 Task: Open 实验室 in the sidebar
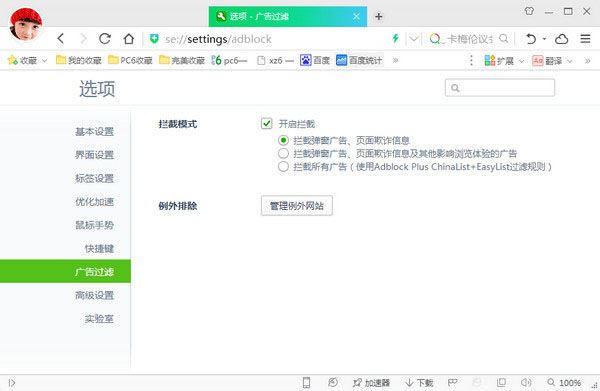99,318
